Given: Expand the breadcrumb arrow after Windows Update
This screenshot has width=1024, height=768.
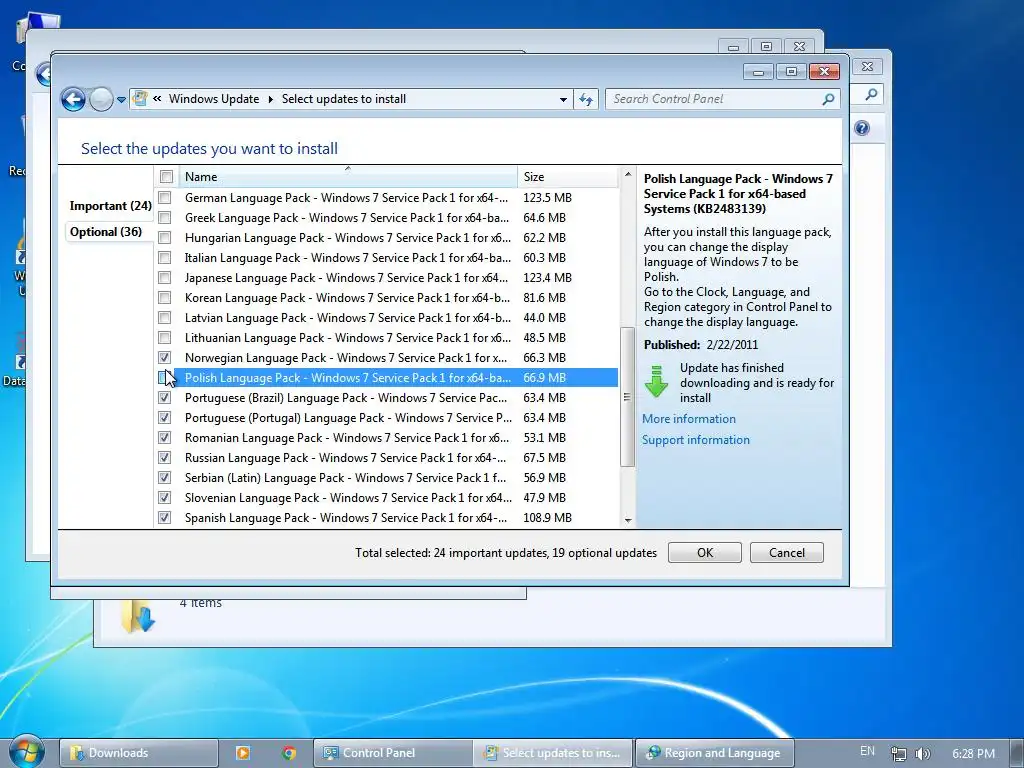Looking at the screenshot, I should click(270, 99).
